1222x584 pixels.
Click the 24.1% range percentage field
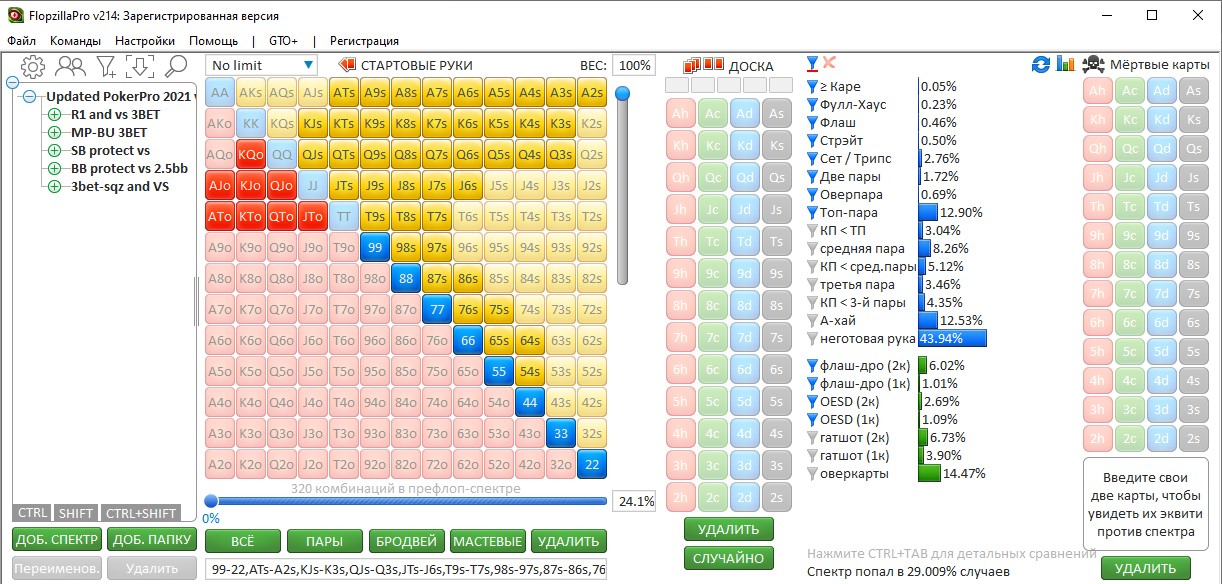pyautogui.click(x=634, y=501)
